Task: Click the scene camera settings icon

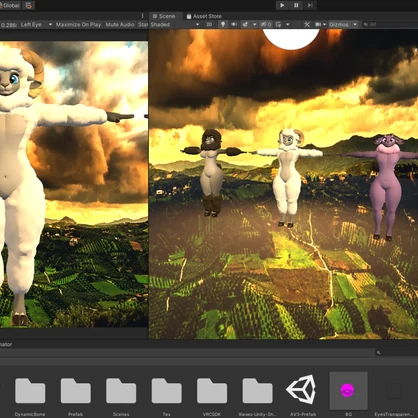Action: tap(318, 24)
